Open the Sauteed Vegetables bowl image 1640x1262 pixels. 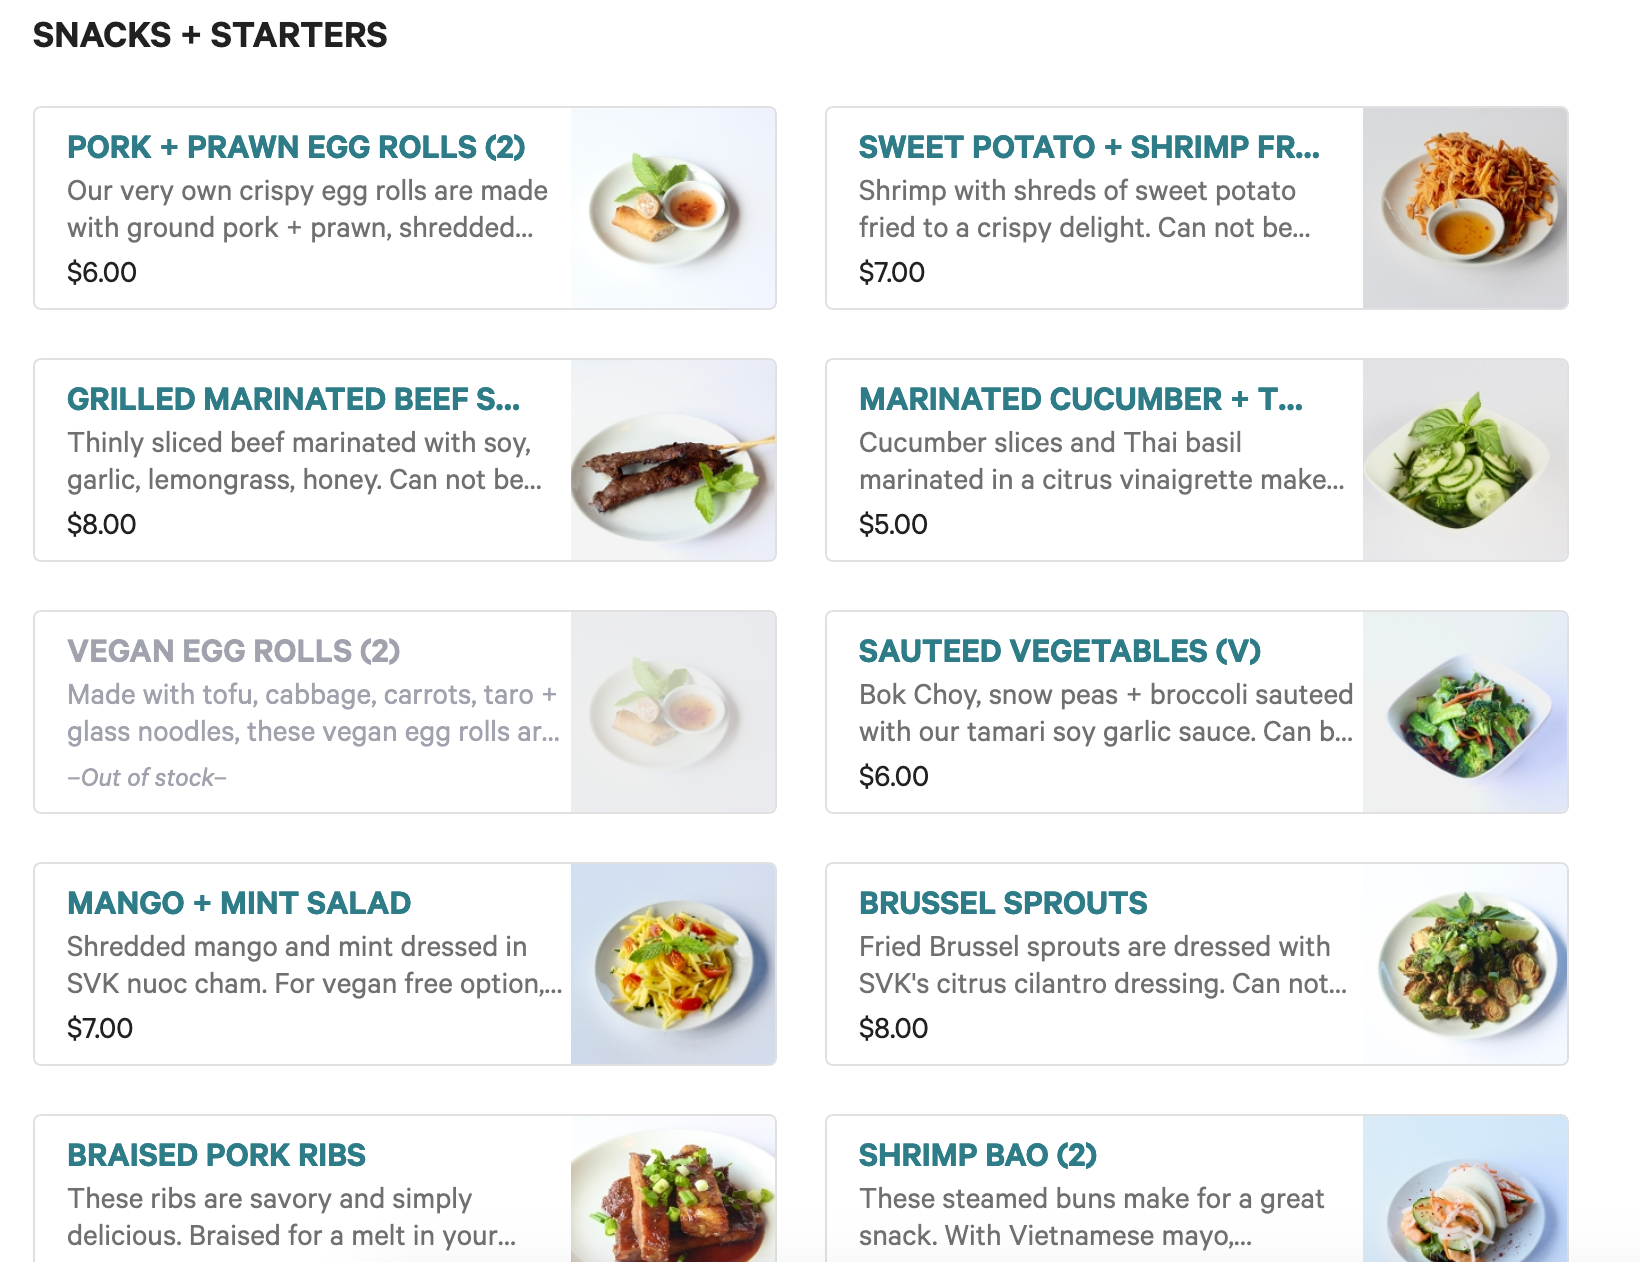coord(1465,712)
